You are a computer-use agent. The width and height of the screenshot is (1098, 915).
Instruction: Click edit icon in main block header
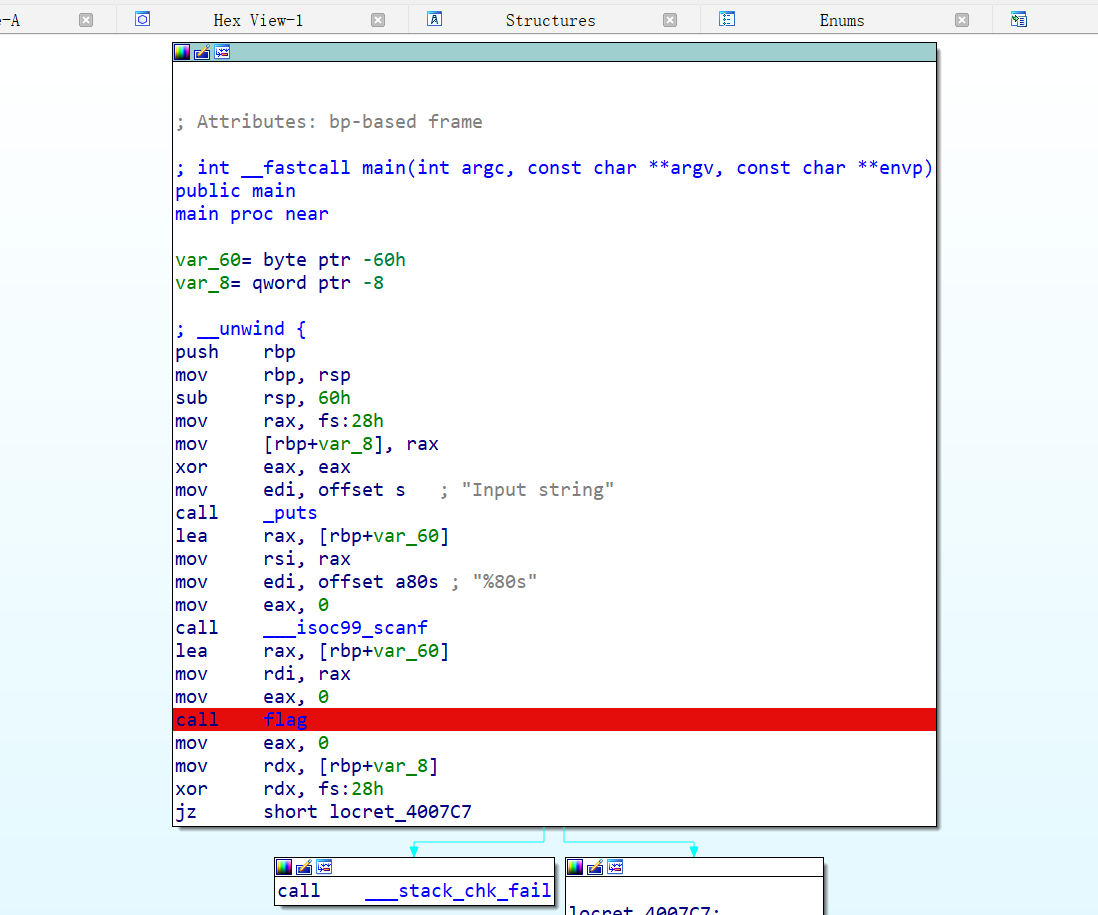[x=202, y=52]
